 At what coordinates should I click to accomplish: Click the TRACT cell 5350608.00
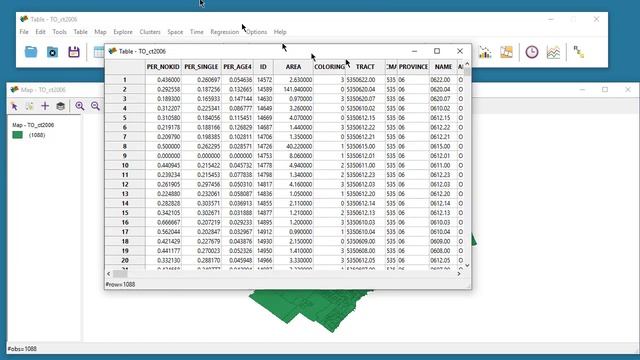tap(365, 251)
